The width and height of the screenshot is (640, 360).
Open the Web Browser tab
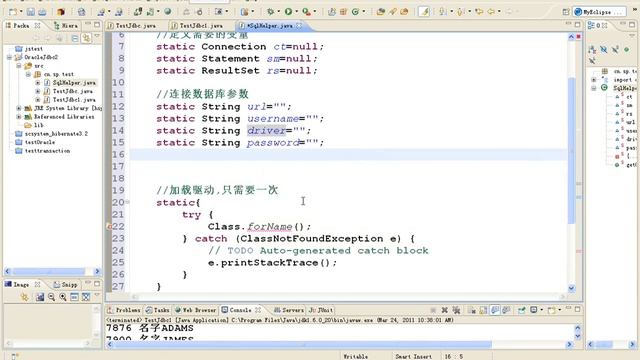[195, 310]
